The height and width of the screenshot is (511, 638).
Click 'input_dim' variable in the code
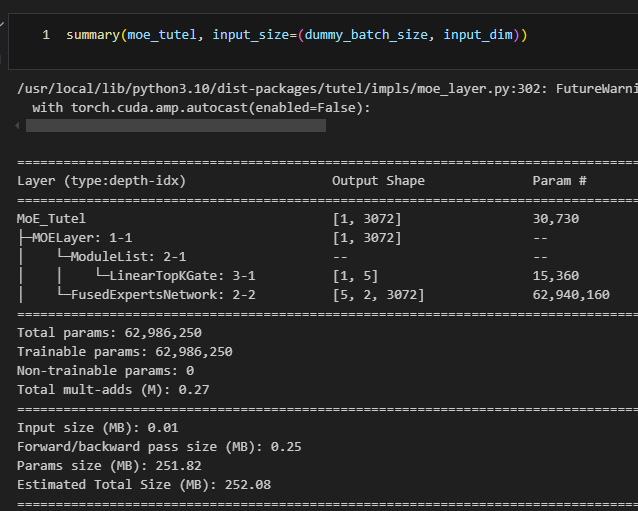[x=478, y=35]
